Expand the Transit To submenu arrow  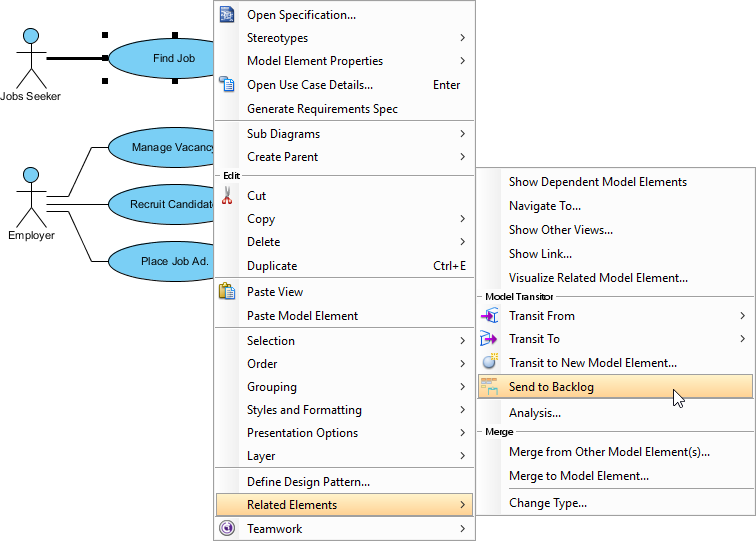742,338
